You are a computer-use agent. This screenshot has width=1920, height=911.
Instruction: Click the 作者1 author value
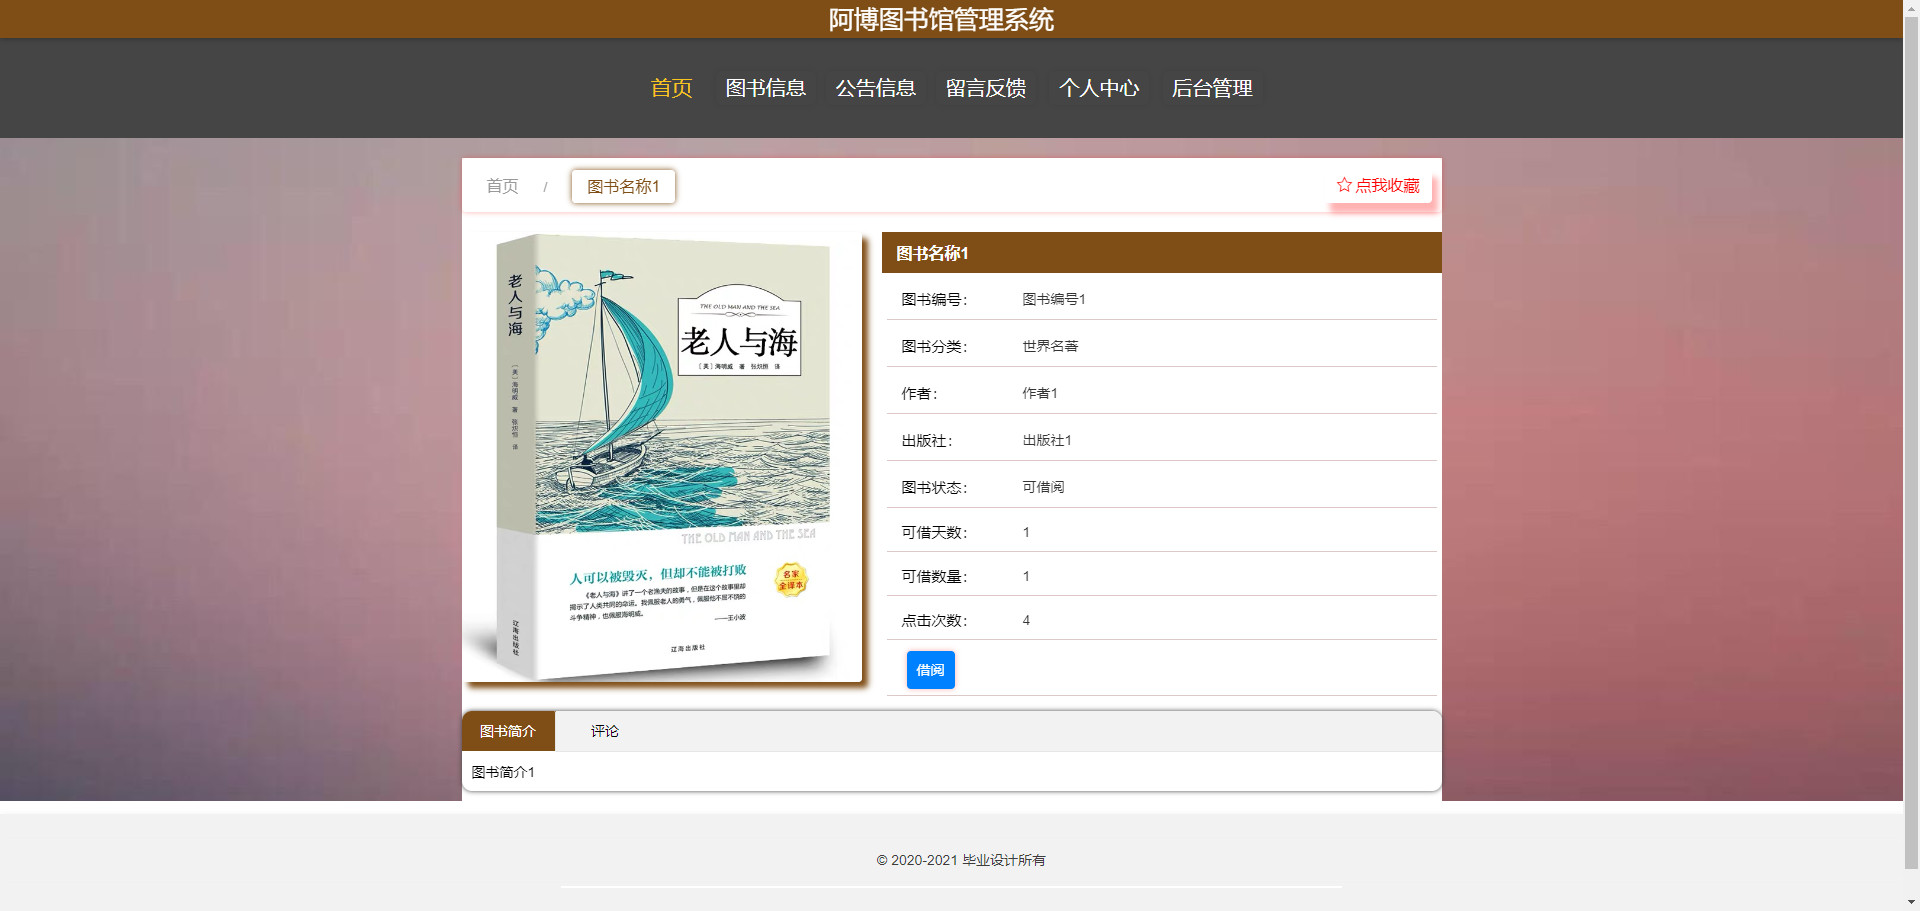click(x=1040, y=393)
